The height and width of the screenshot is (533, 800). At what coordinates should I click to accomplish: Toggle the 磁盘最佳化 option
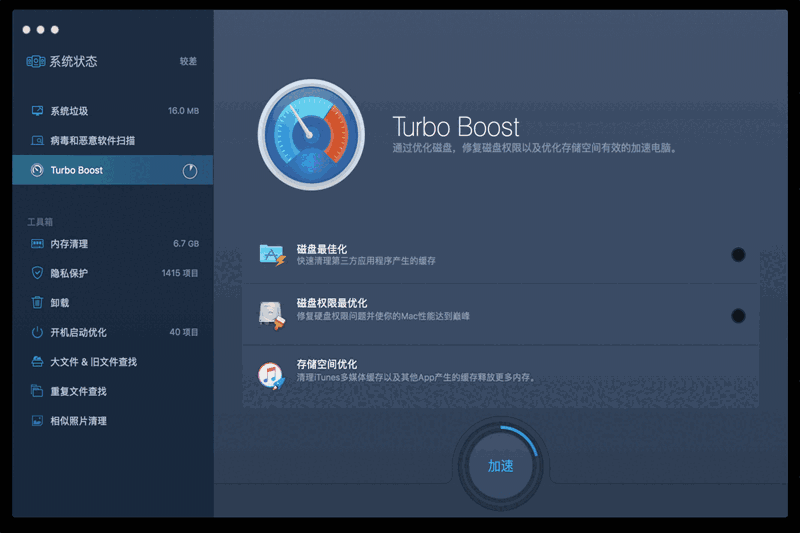(x=738, y=255)
